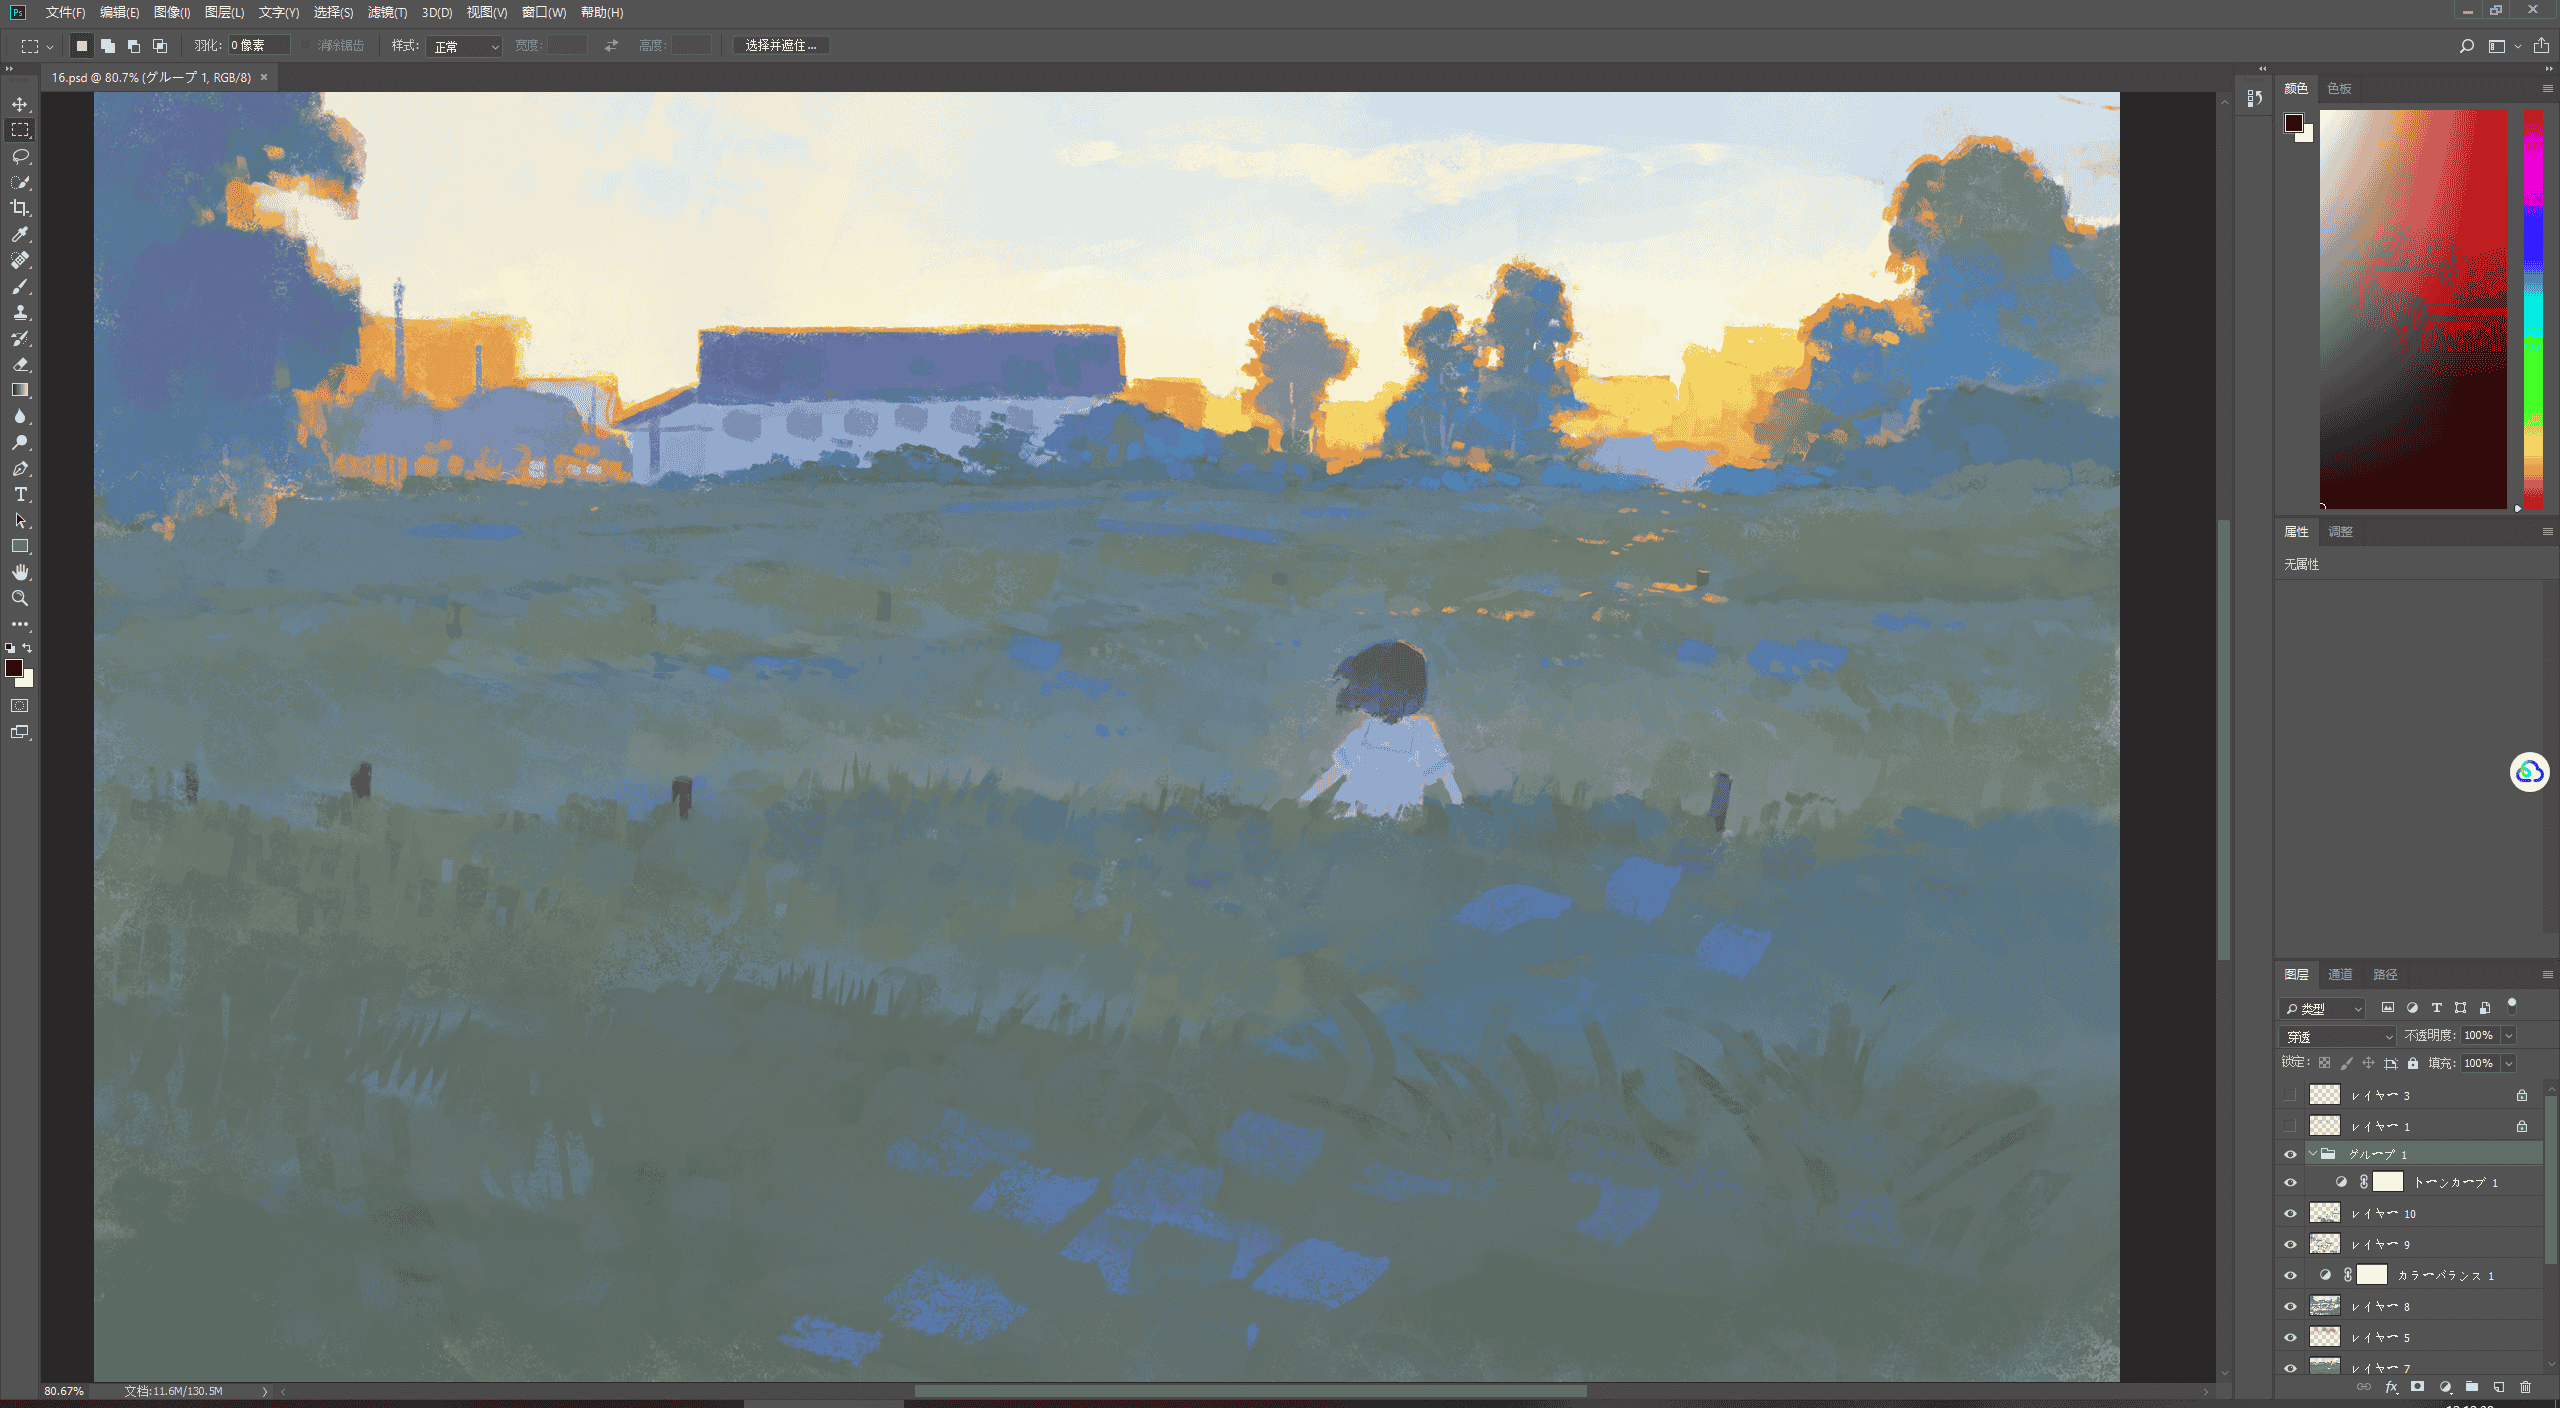The width and height of the screenshot is (2560, 1408).
Task: Click the trash icon in Layers panel
Action: pos(2525,1387)
